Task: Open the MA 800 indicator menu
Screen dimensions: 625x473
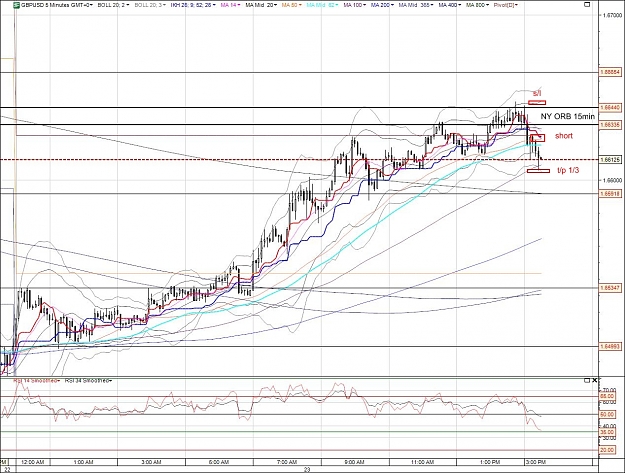Action: [x=478, y=5]
